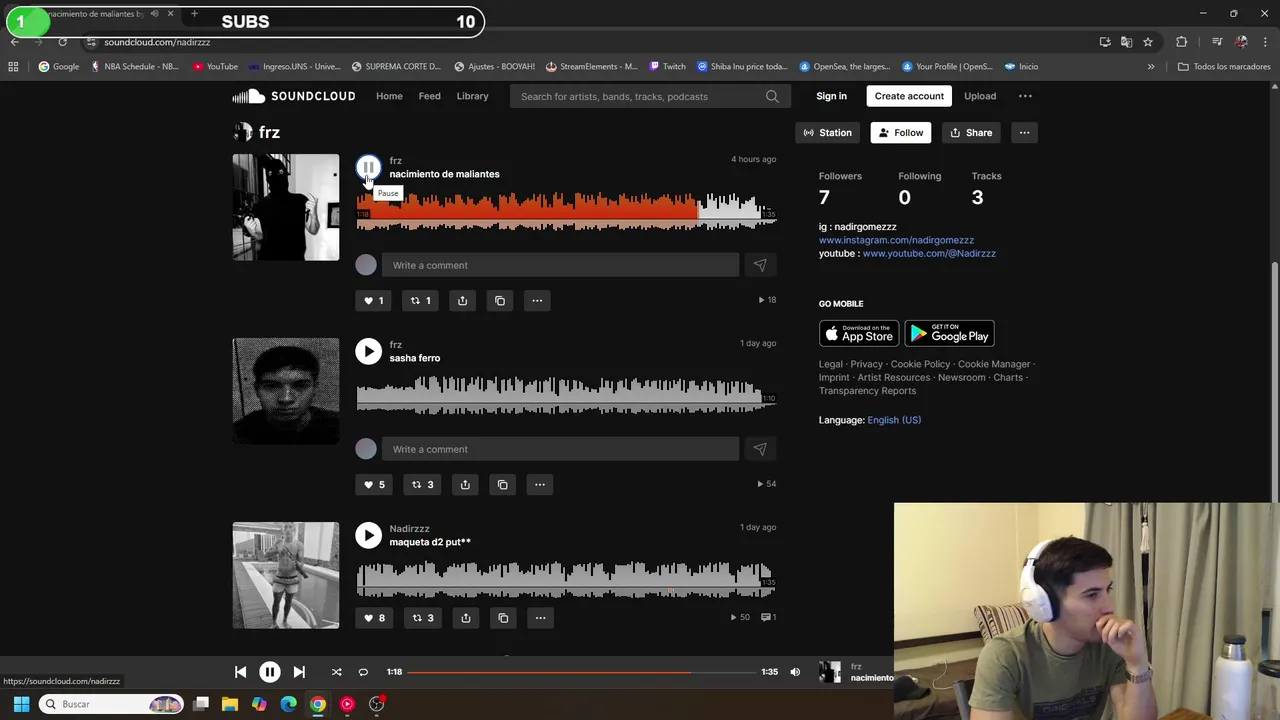Screen dimensions: 1280x720
Task: Open the Instagram nadirgomezzz link
Action: pos(896,240)
